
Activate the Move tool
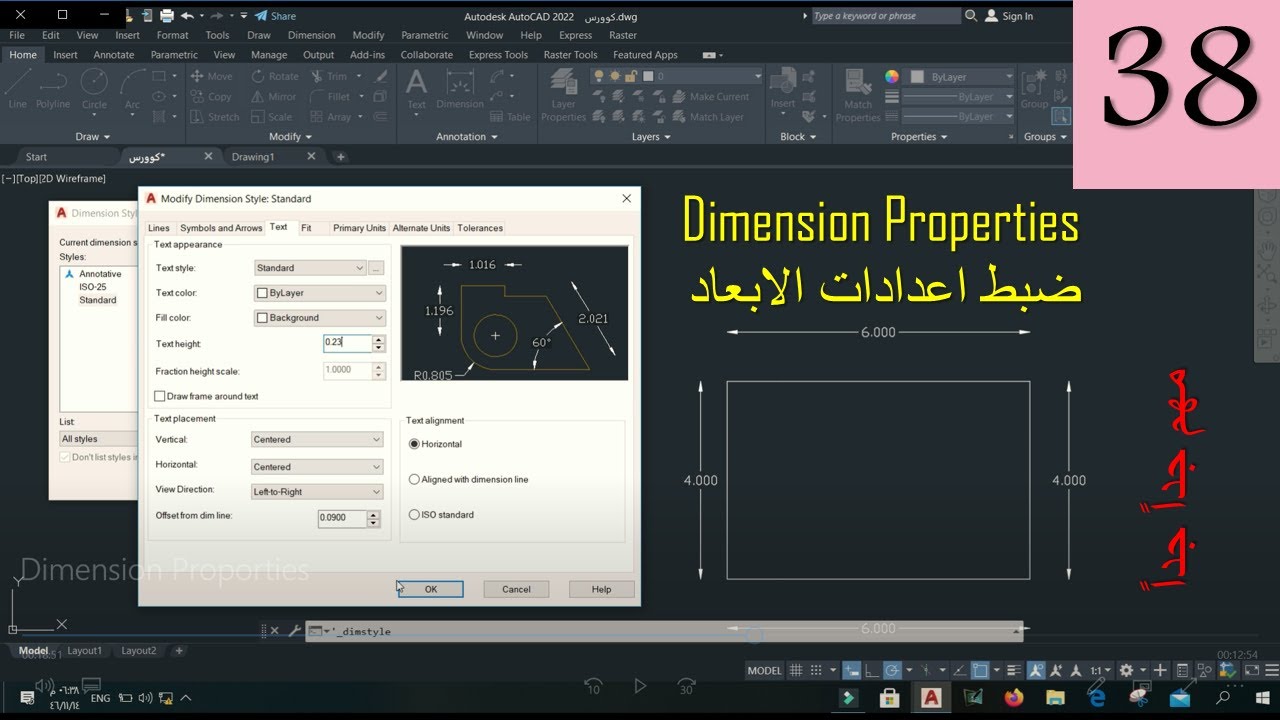(x=212, y=76)
